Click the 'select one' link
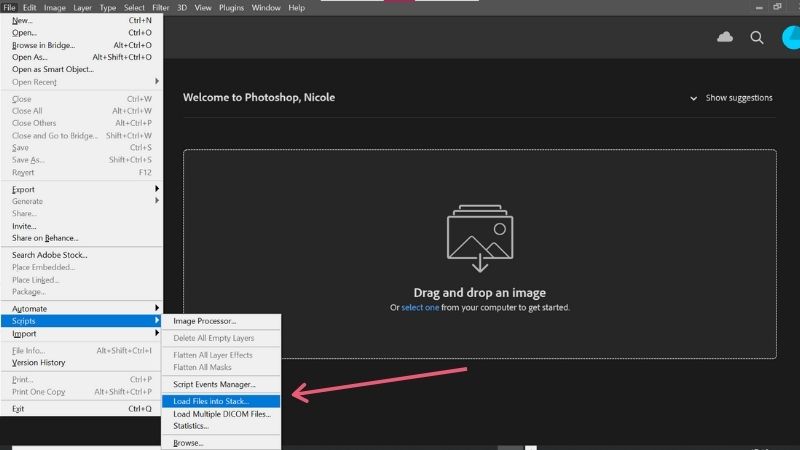The height and width of the screenshot is (450, 800). (x=420, y=307)
